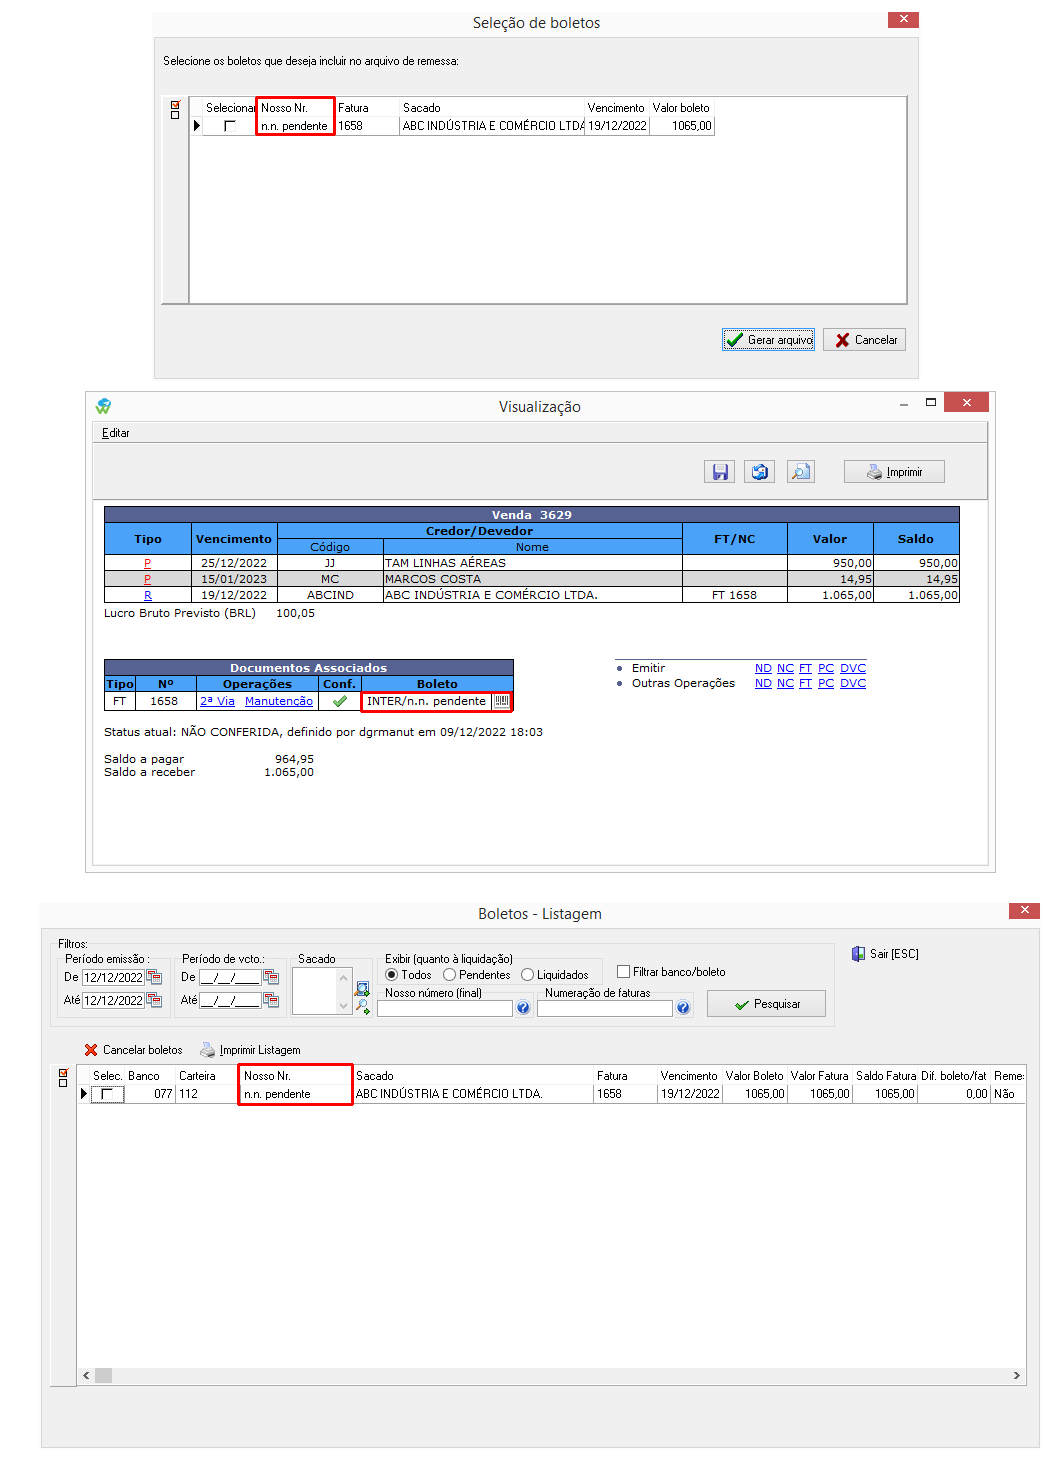Click the Vencimento header in Seleção de boletos
This screenshot has height=1484, width=1064.
coord(616,108)
